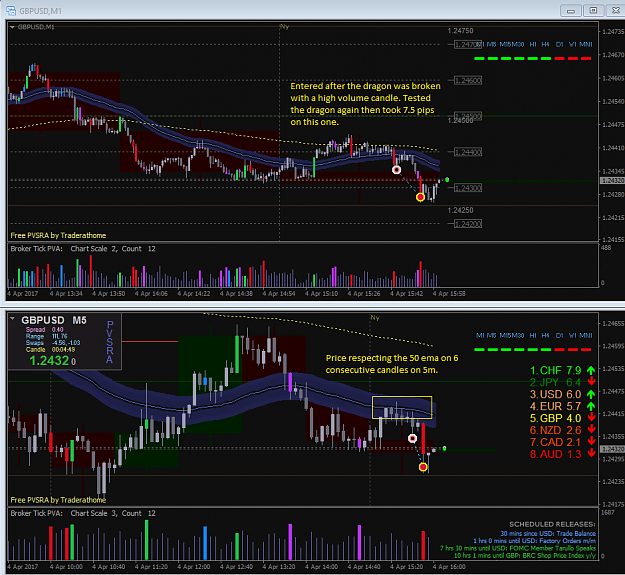625x575 pixels.
Task: Click the red down arrow beside AUD 1.3
Action: coord(591,453)
